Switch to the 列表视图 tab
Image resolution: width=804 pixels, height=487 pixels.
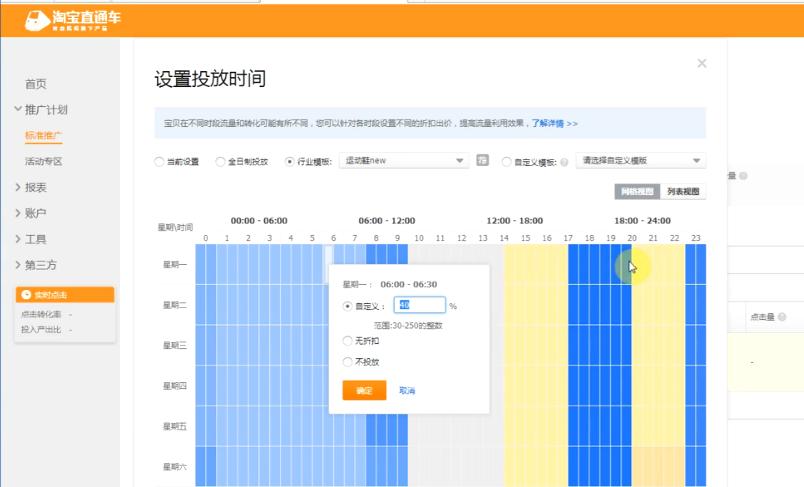pyautogui.click(x=683, y=191)
